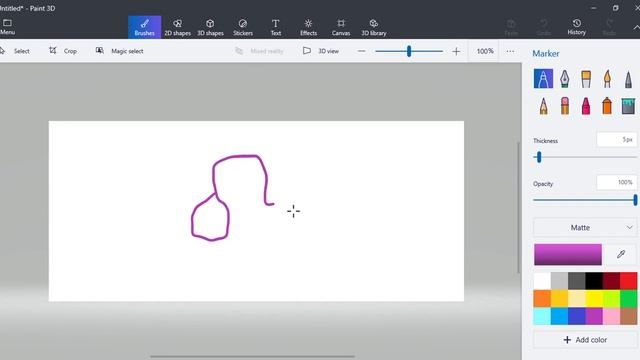Image resolution: width=640 pixels, height=360 pixels.
Task: Choose the orange color swatch
Action: 542,298
